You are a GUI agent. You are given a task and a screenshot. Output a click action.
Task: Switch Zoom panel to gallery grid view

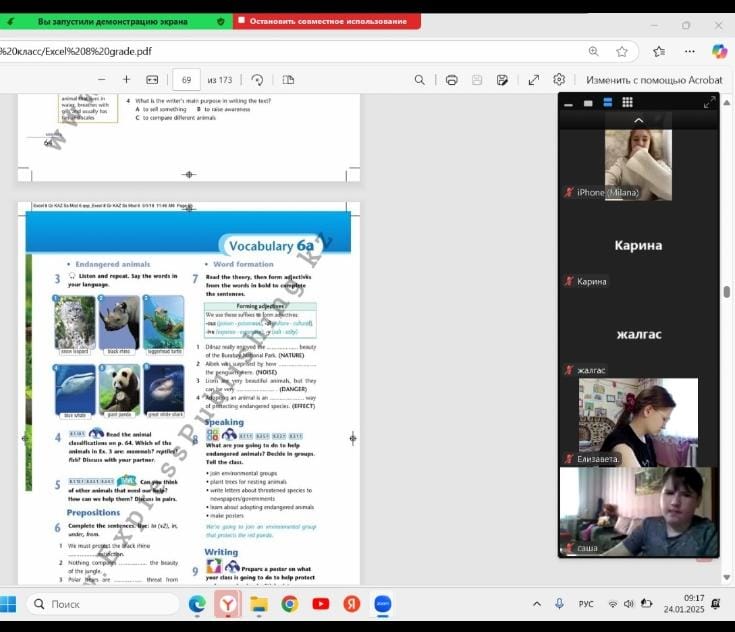click(627, 102)
